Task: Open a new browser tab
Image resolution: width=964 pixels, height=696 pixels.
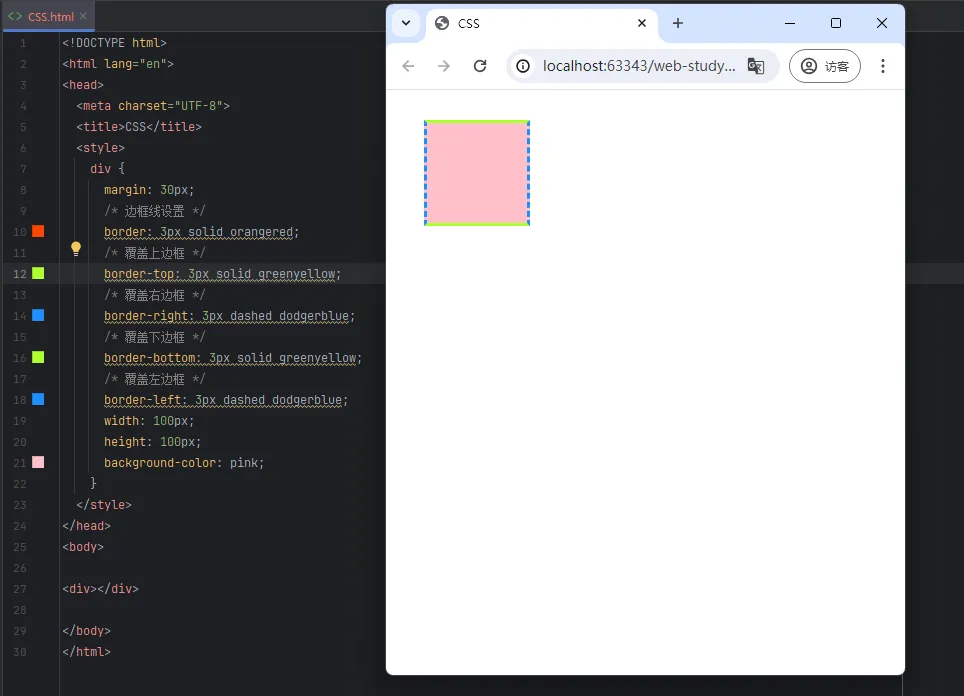Action: (x=678, y=23)
